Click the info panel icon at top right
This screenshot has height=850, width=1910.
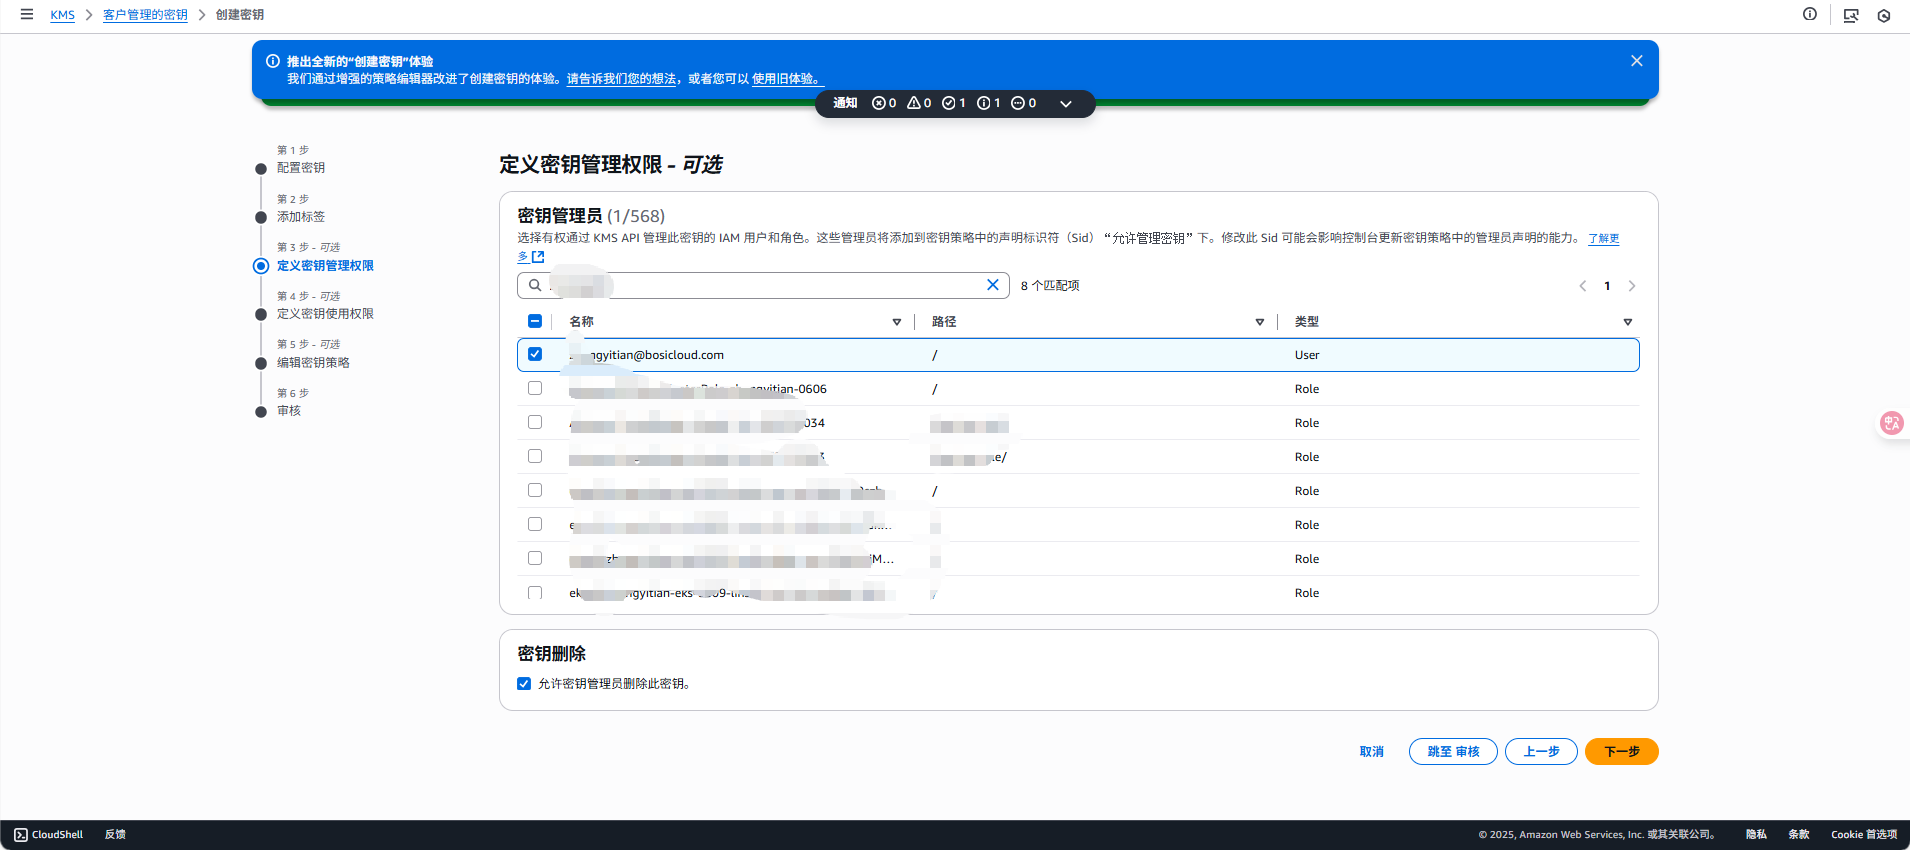pos(1810,14)
